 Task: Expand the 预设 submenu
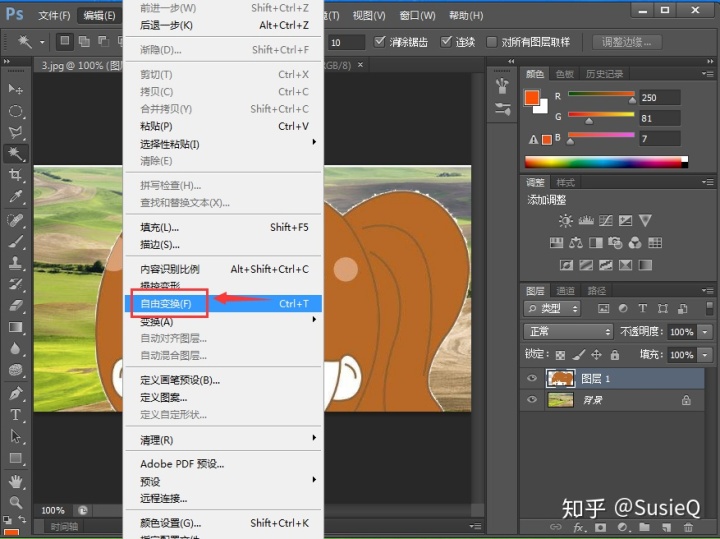tap(224, 481)
